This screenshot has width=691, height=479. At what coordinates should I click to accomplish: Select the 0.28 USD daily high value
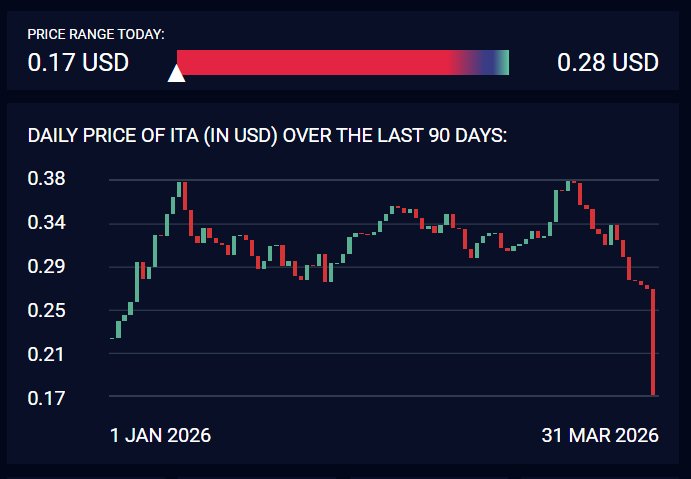point(608,63)
